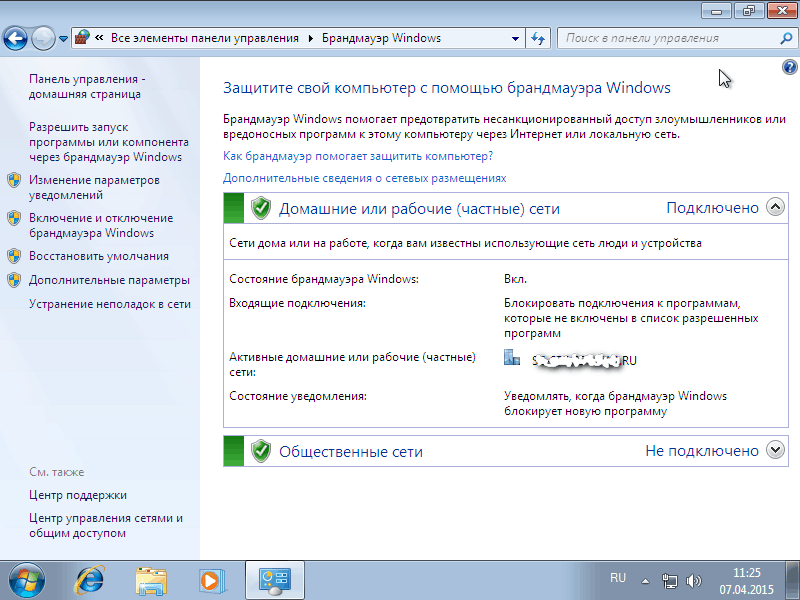This screenshot has height=600, width=800.
Task: Open the 'Дополнительные параметры' link
Action: click(x=109, y=280)
